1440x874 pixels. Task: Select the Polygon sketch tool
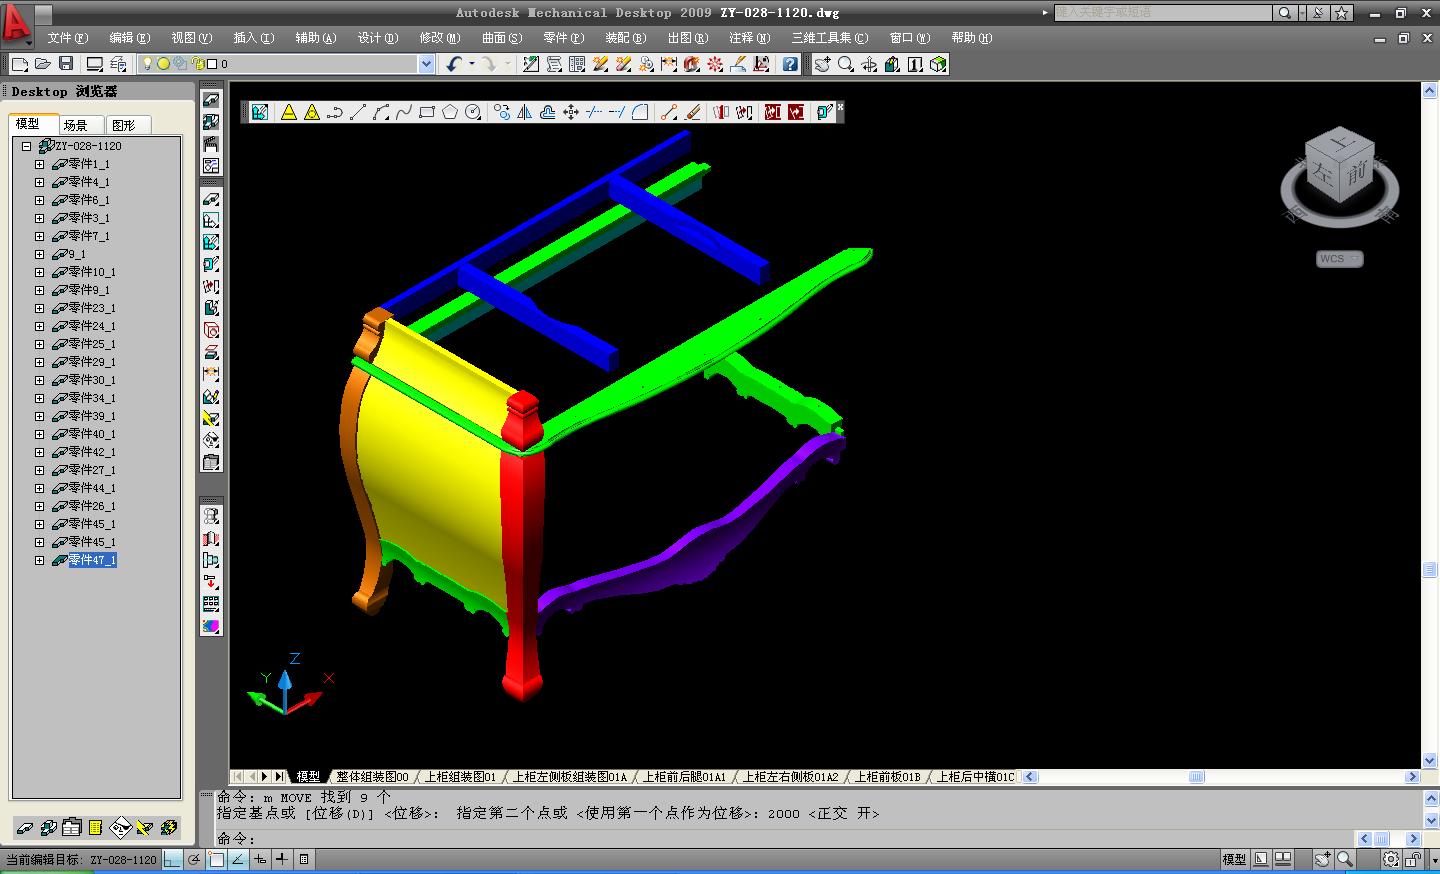point(450,112)
